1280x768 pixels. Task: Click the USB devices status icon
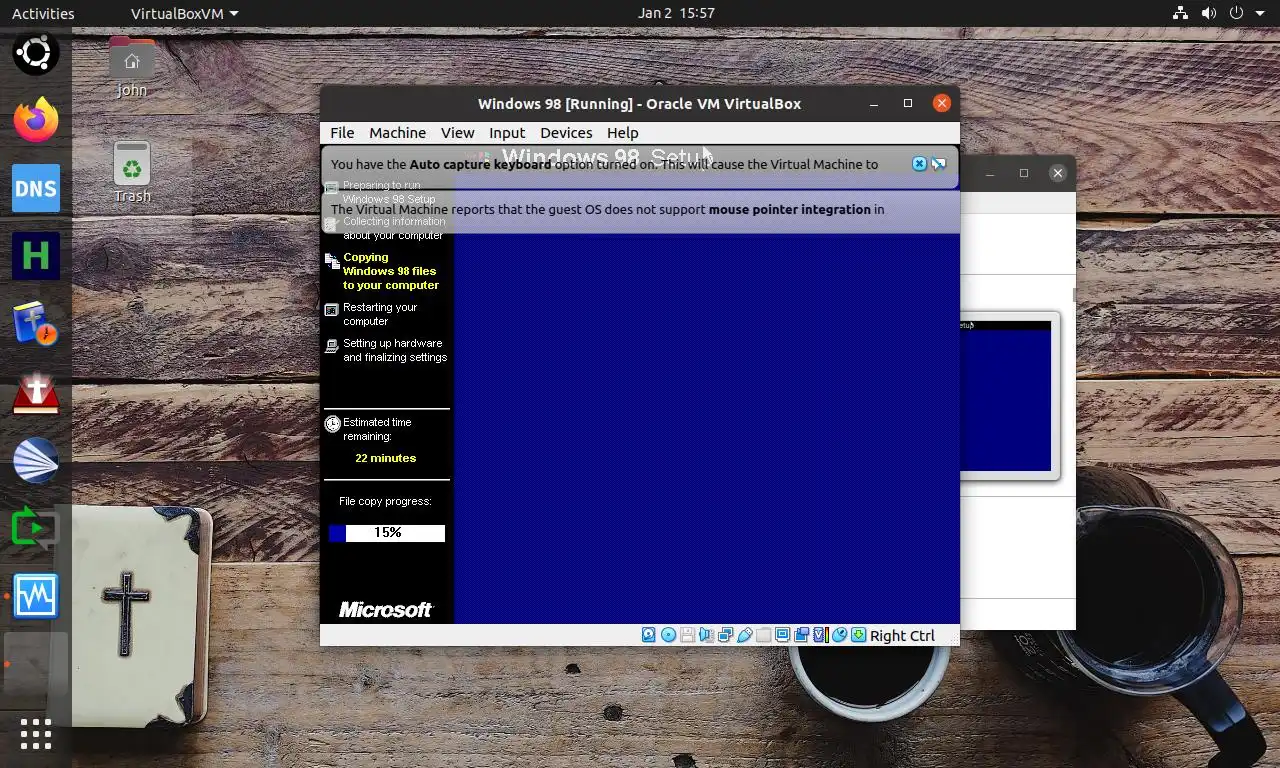click(x=744, y=635)
